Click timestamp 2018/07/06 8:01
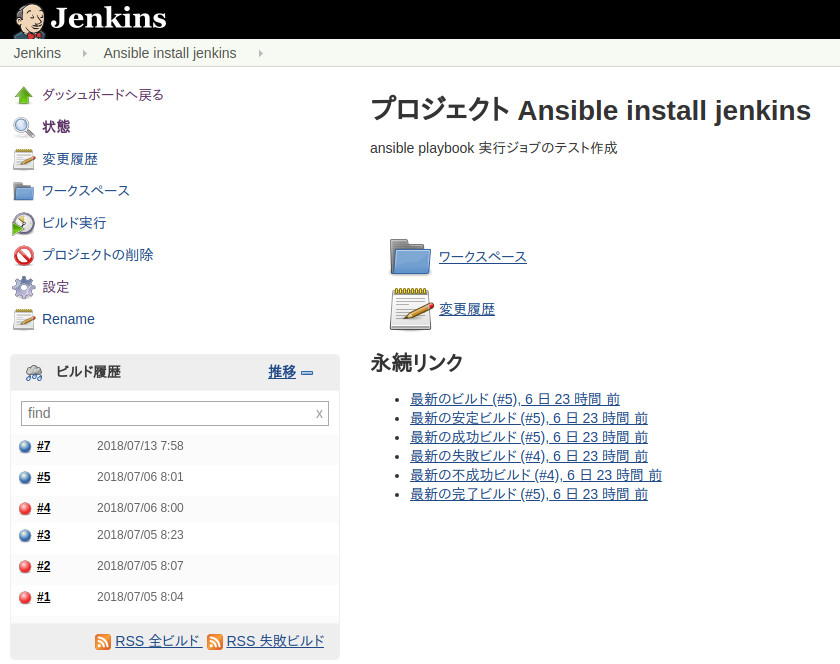The height and width of the screenshot is (664, 840). click(x=140, y=477)
